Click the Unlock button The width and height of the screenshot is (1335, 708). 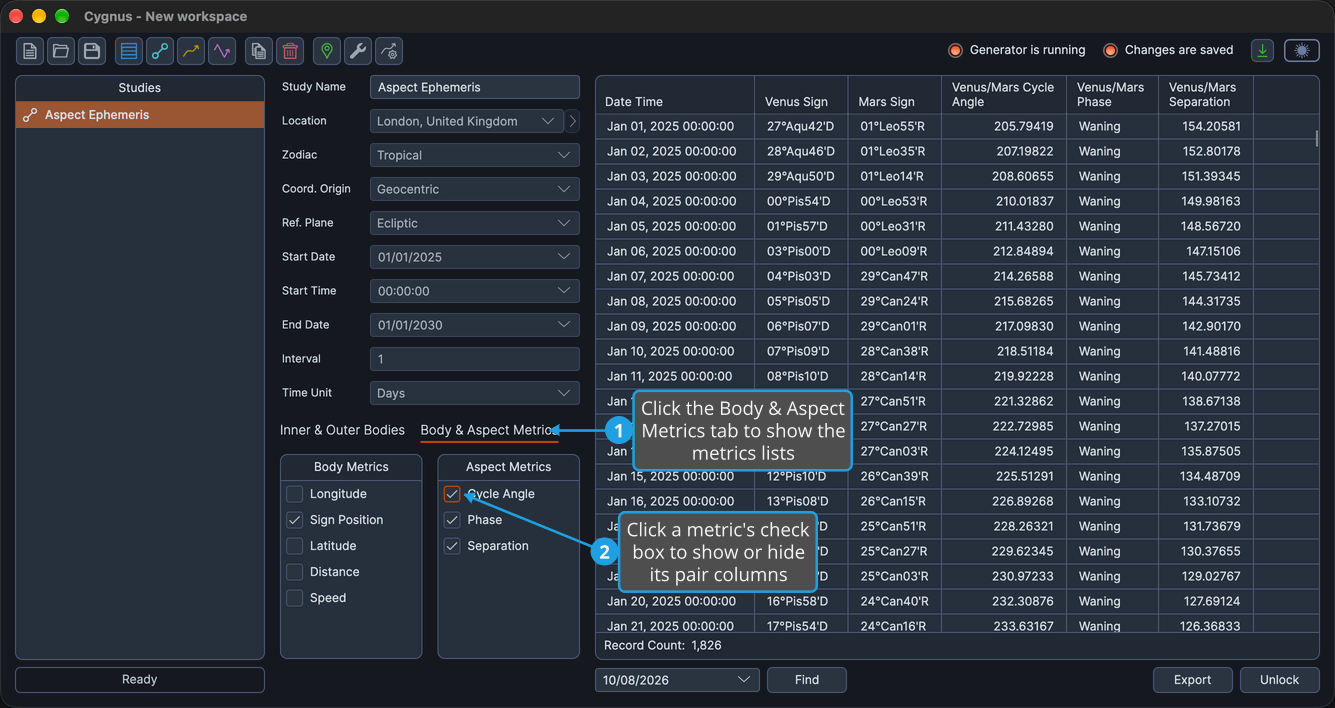[x=1279, y=680]
